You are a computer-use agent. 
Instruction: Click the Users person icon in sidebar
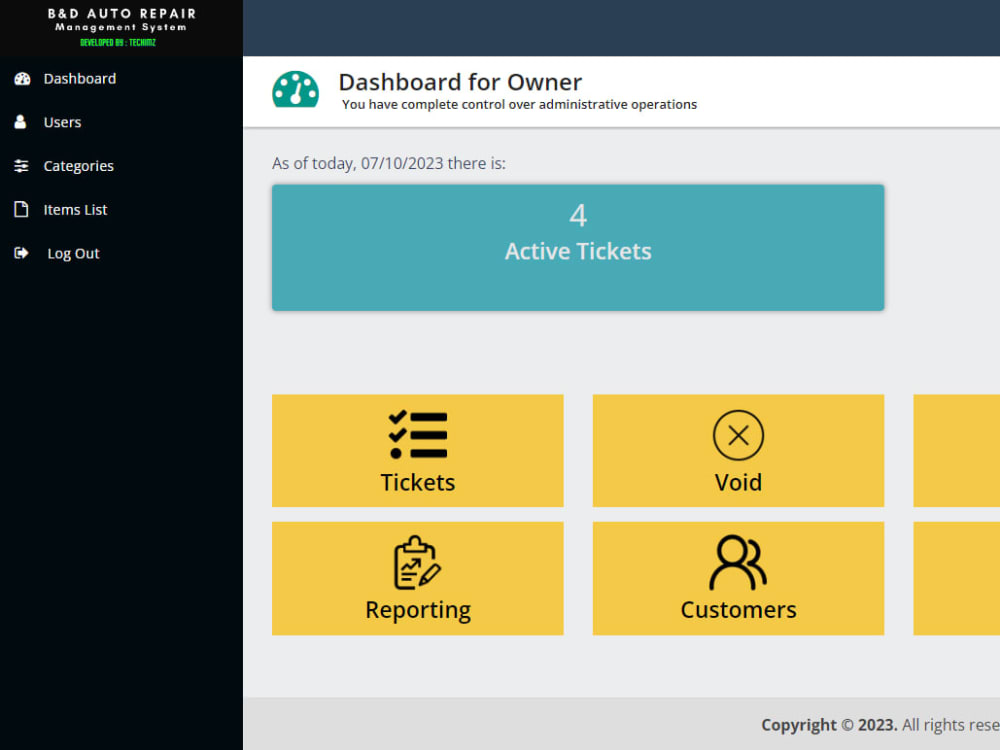pyautogui.click(x=20, y=122)
